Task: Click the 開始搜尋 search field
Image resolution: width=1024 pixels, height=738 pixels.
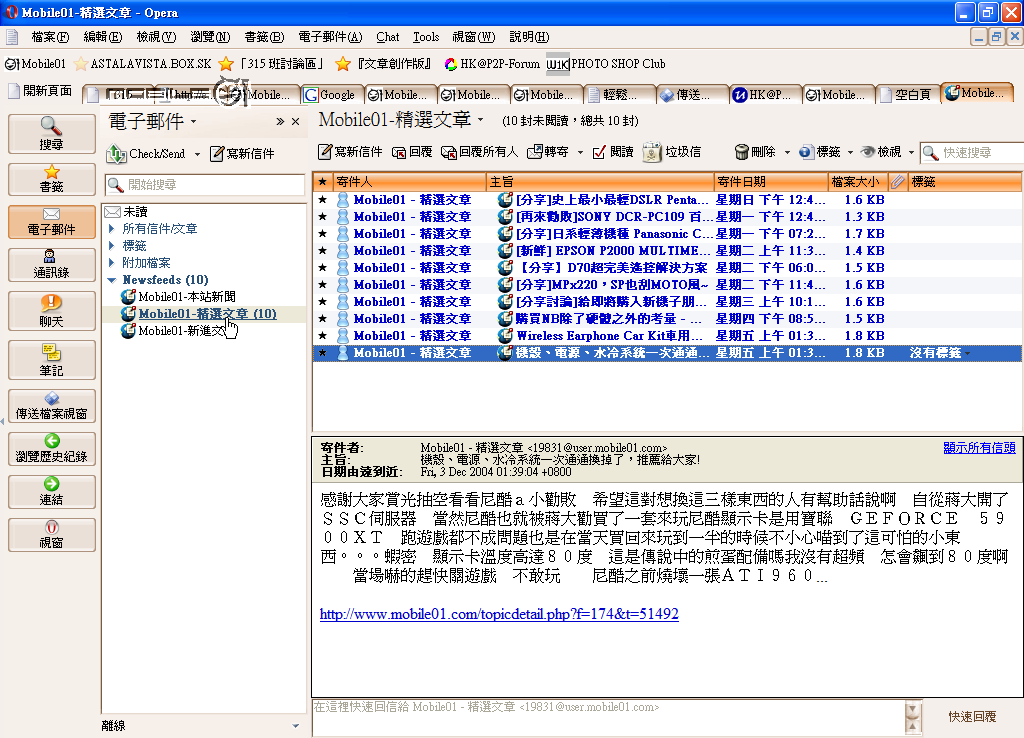Action: point(204,185)
